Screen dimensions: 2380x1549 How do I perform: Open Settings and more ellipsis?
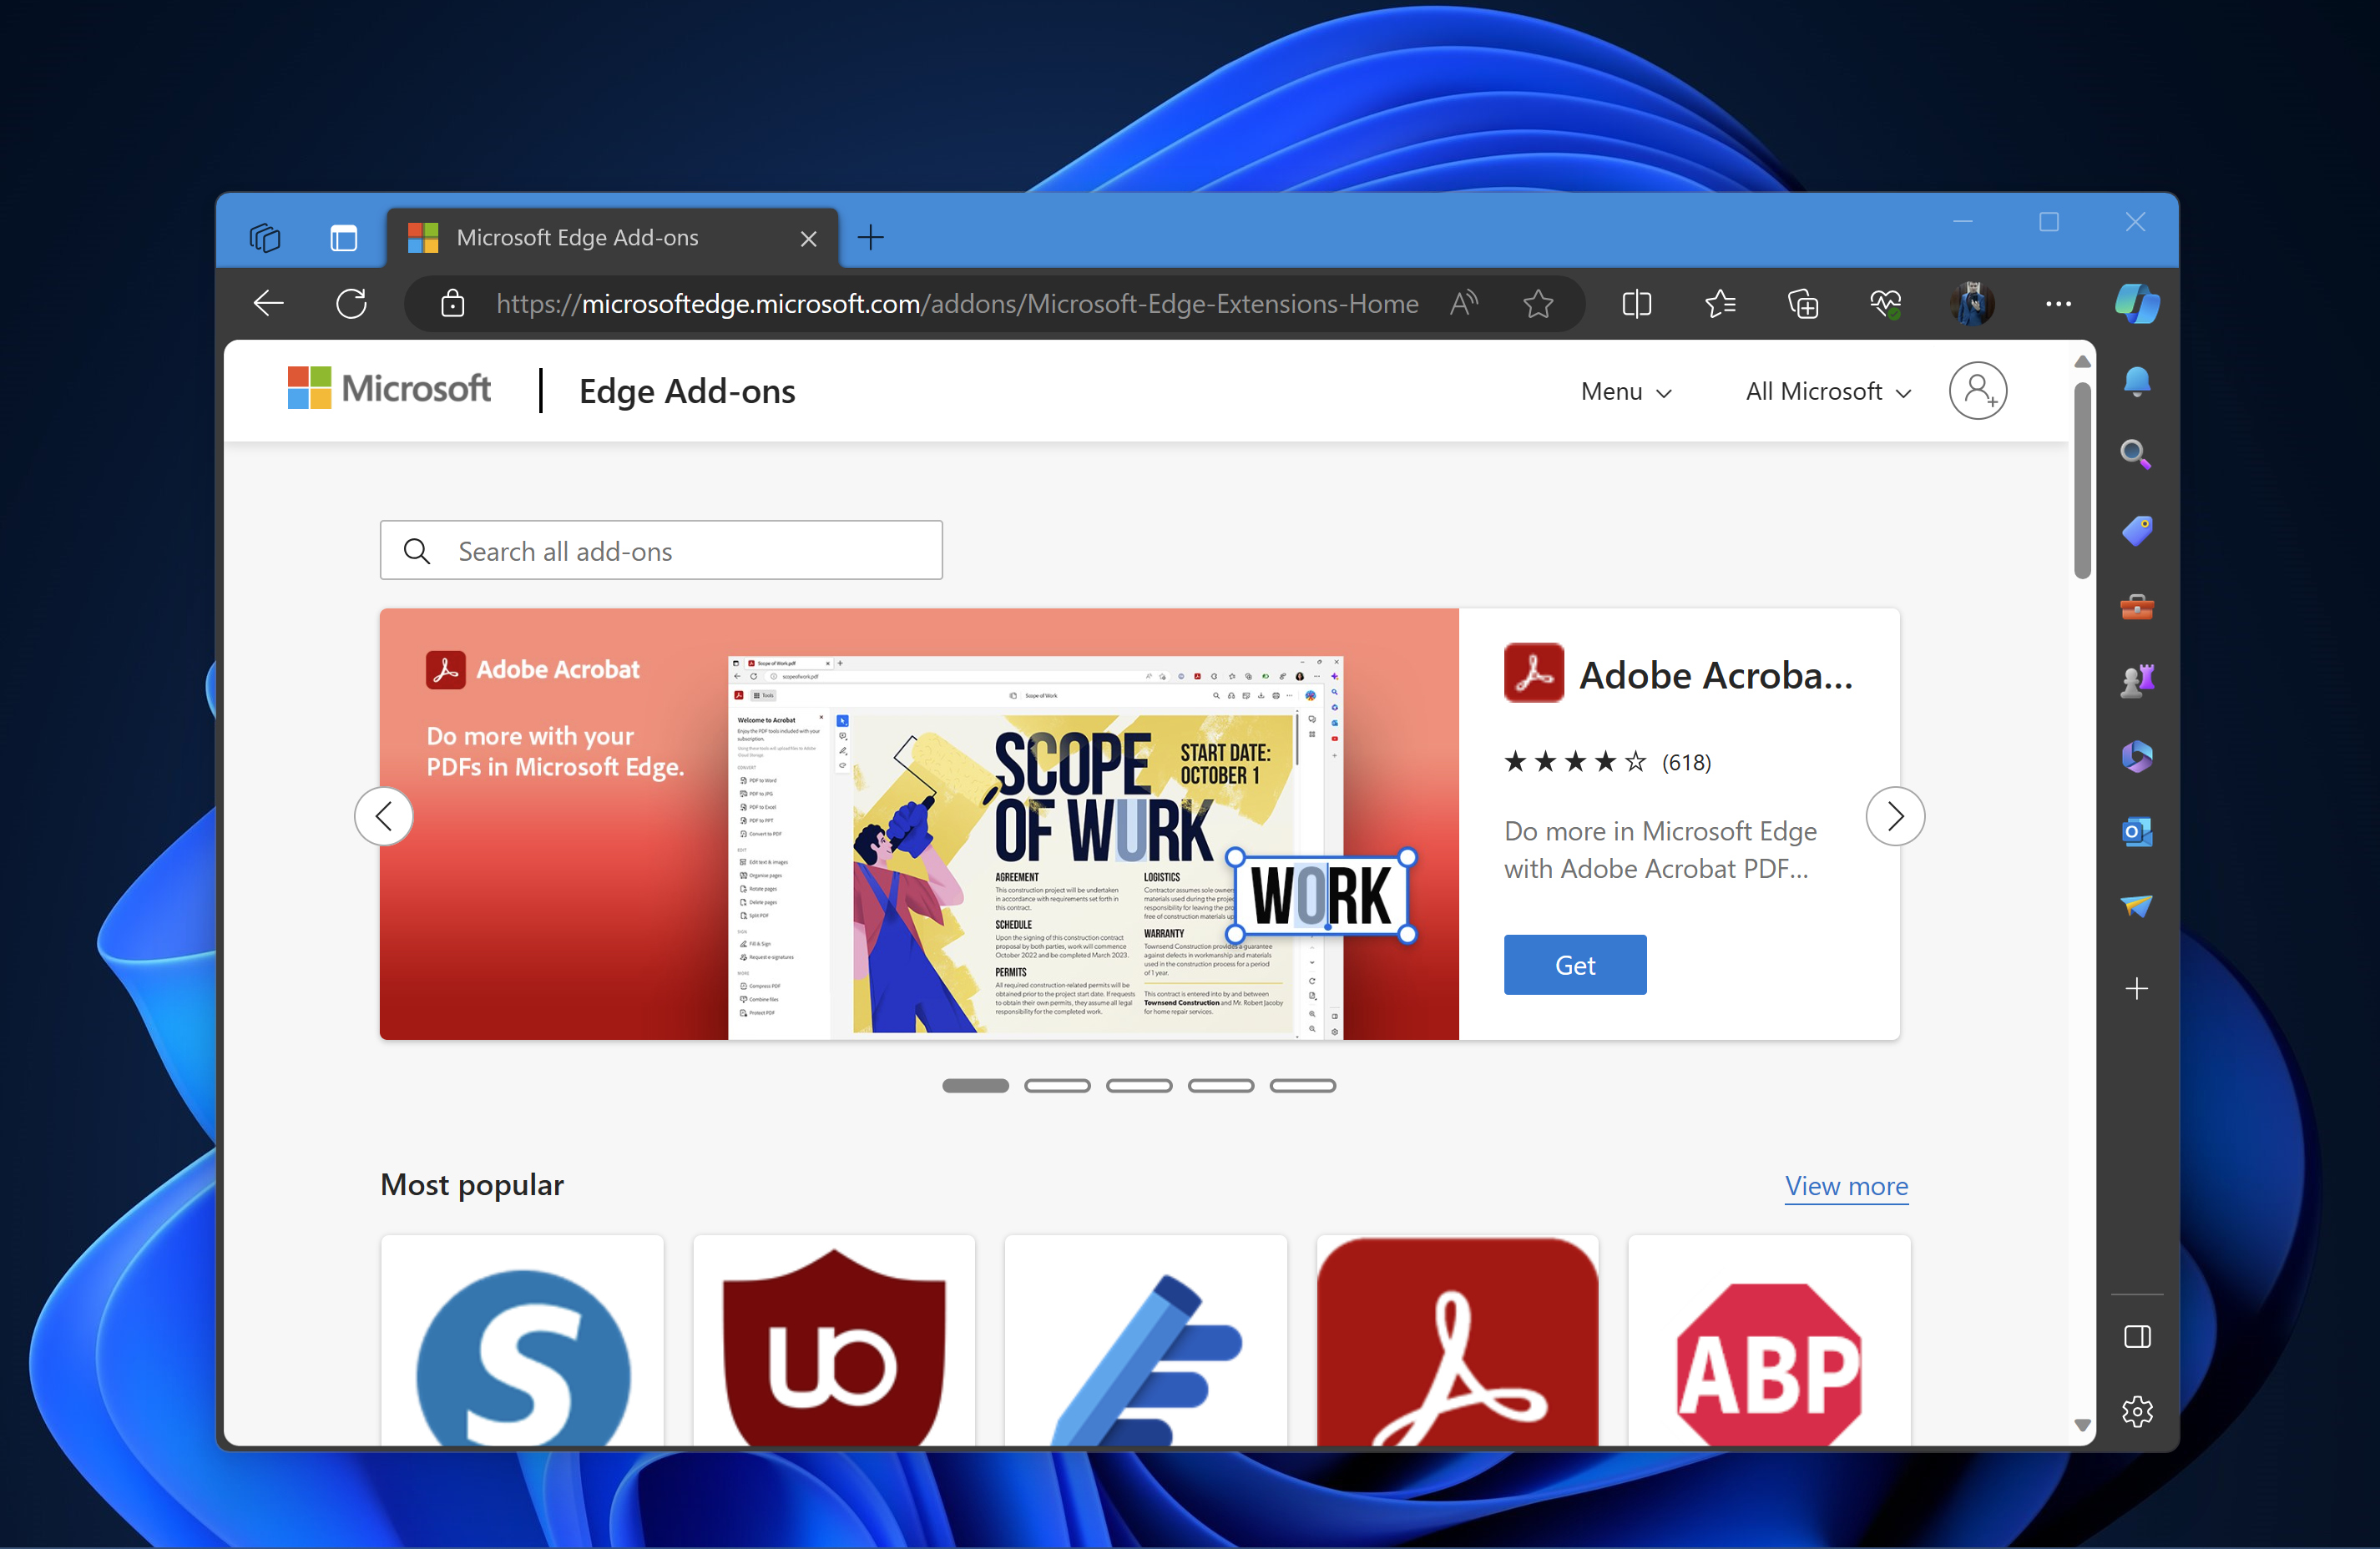point(2058,303)
